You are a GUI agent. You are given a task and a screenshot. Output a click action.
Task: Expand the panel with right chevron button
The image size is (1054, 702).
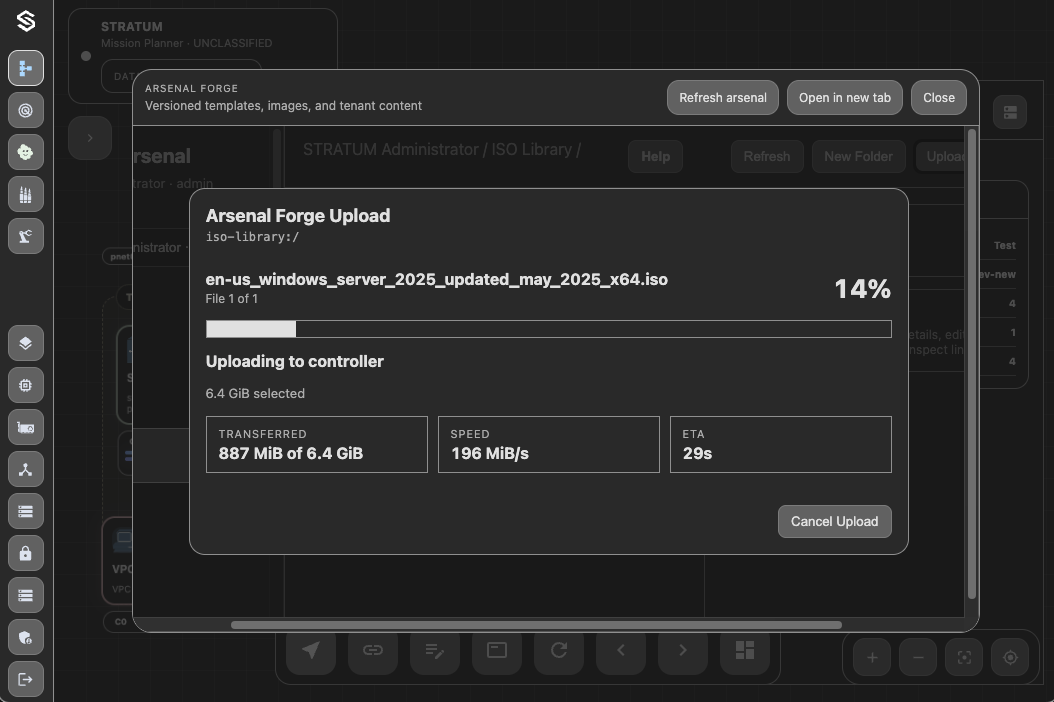pos(90,138)
